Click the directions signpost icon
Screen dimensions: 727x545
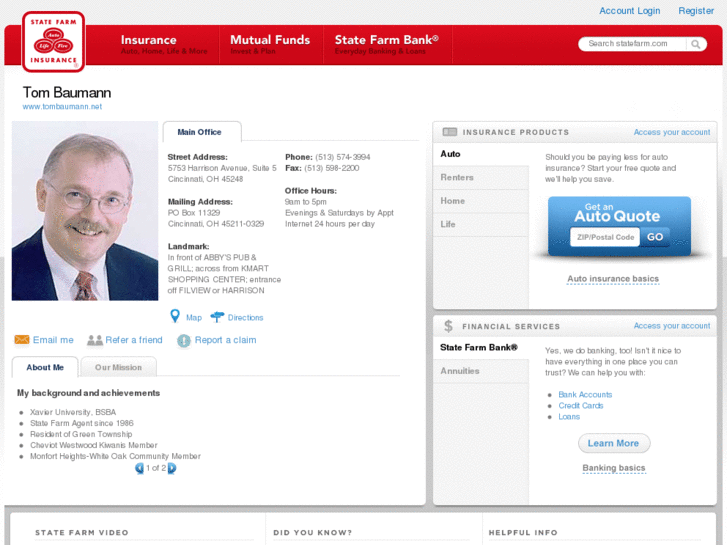[x=217, y=317]
